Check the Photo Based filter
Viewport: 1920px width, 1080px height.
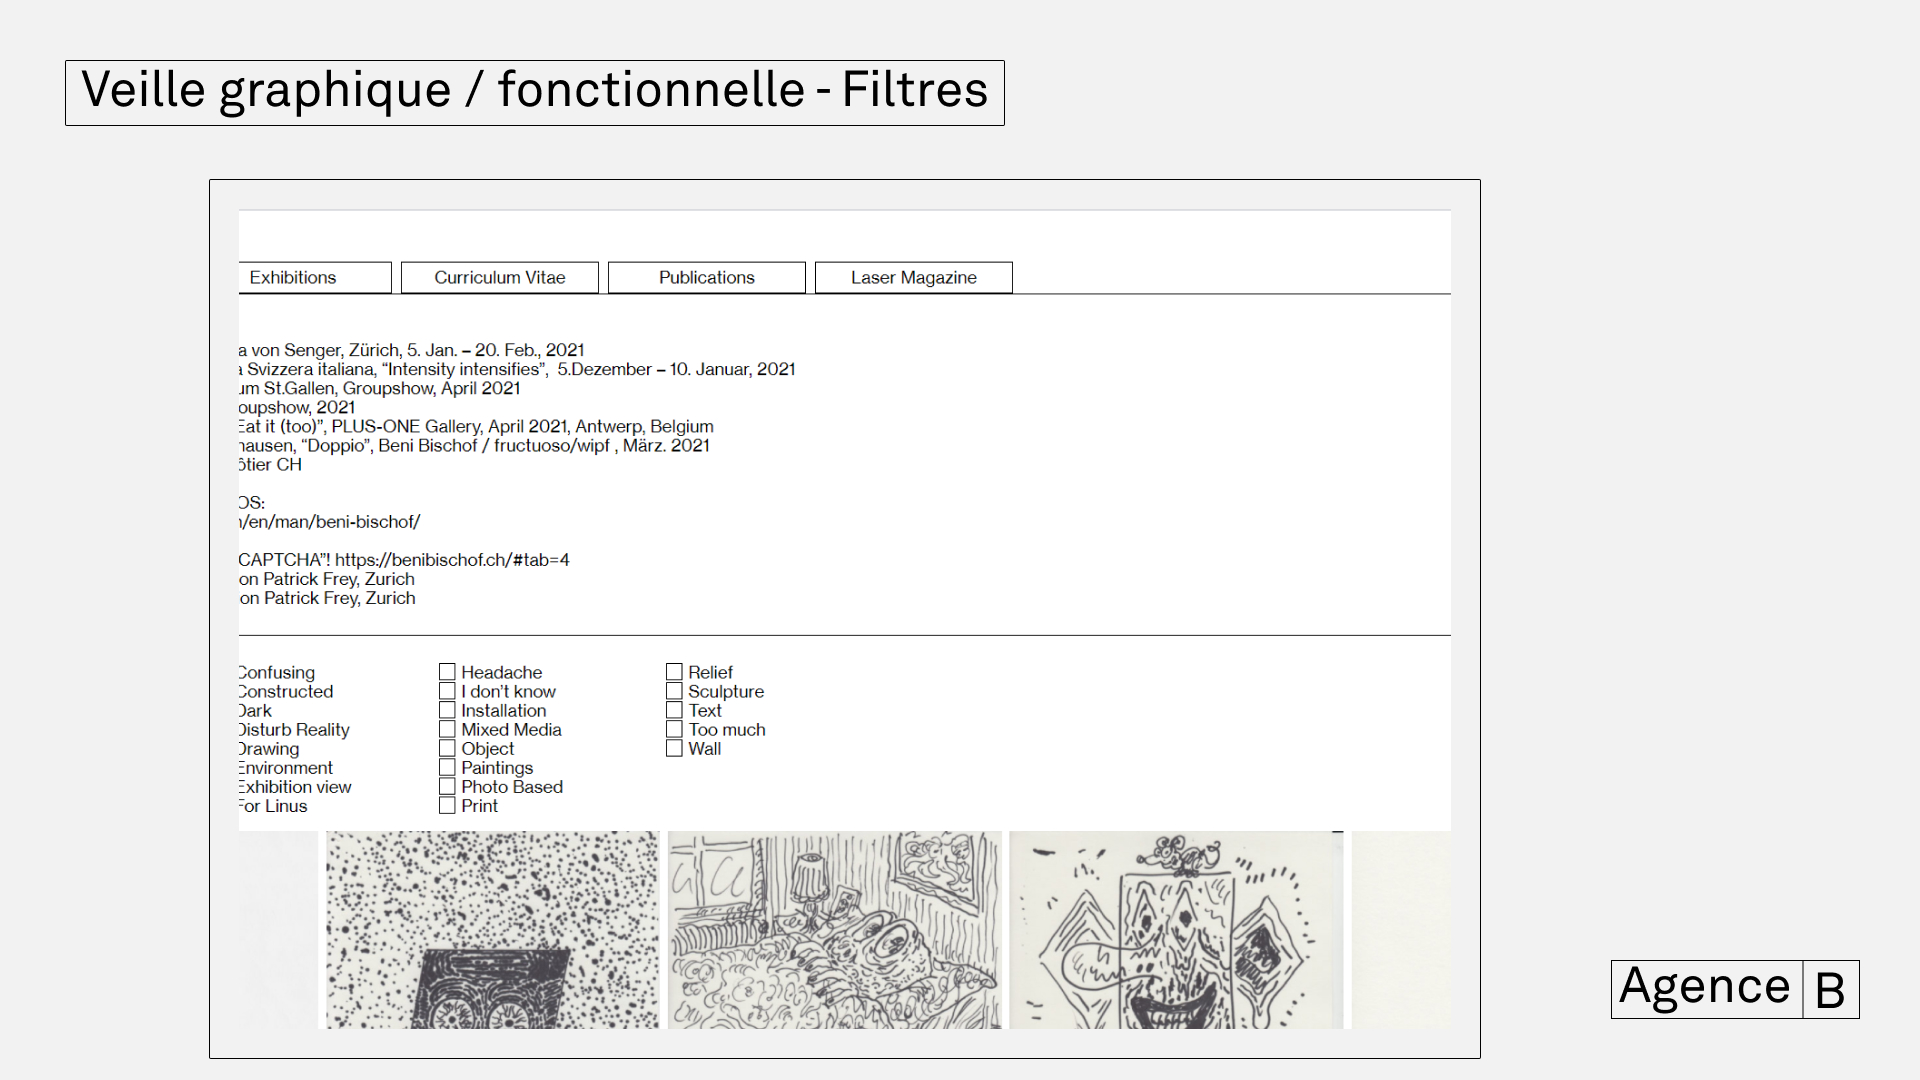pyautogui.click(x=447, y=785)
